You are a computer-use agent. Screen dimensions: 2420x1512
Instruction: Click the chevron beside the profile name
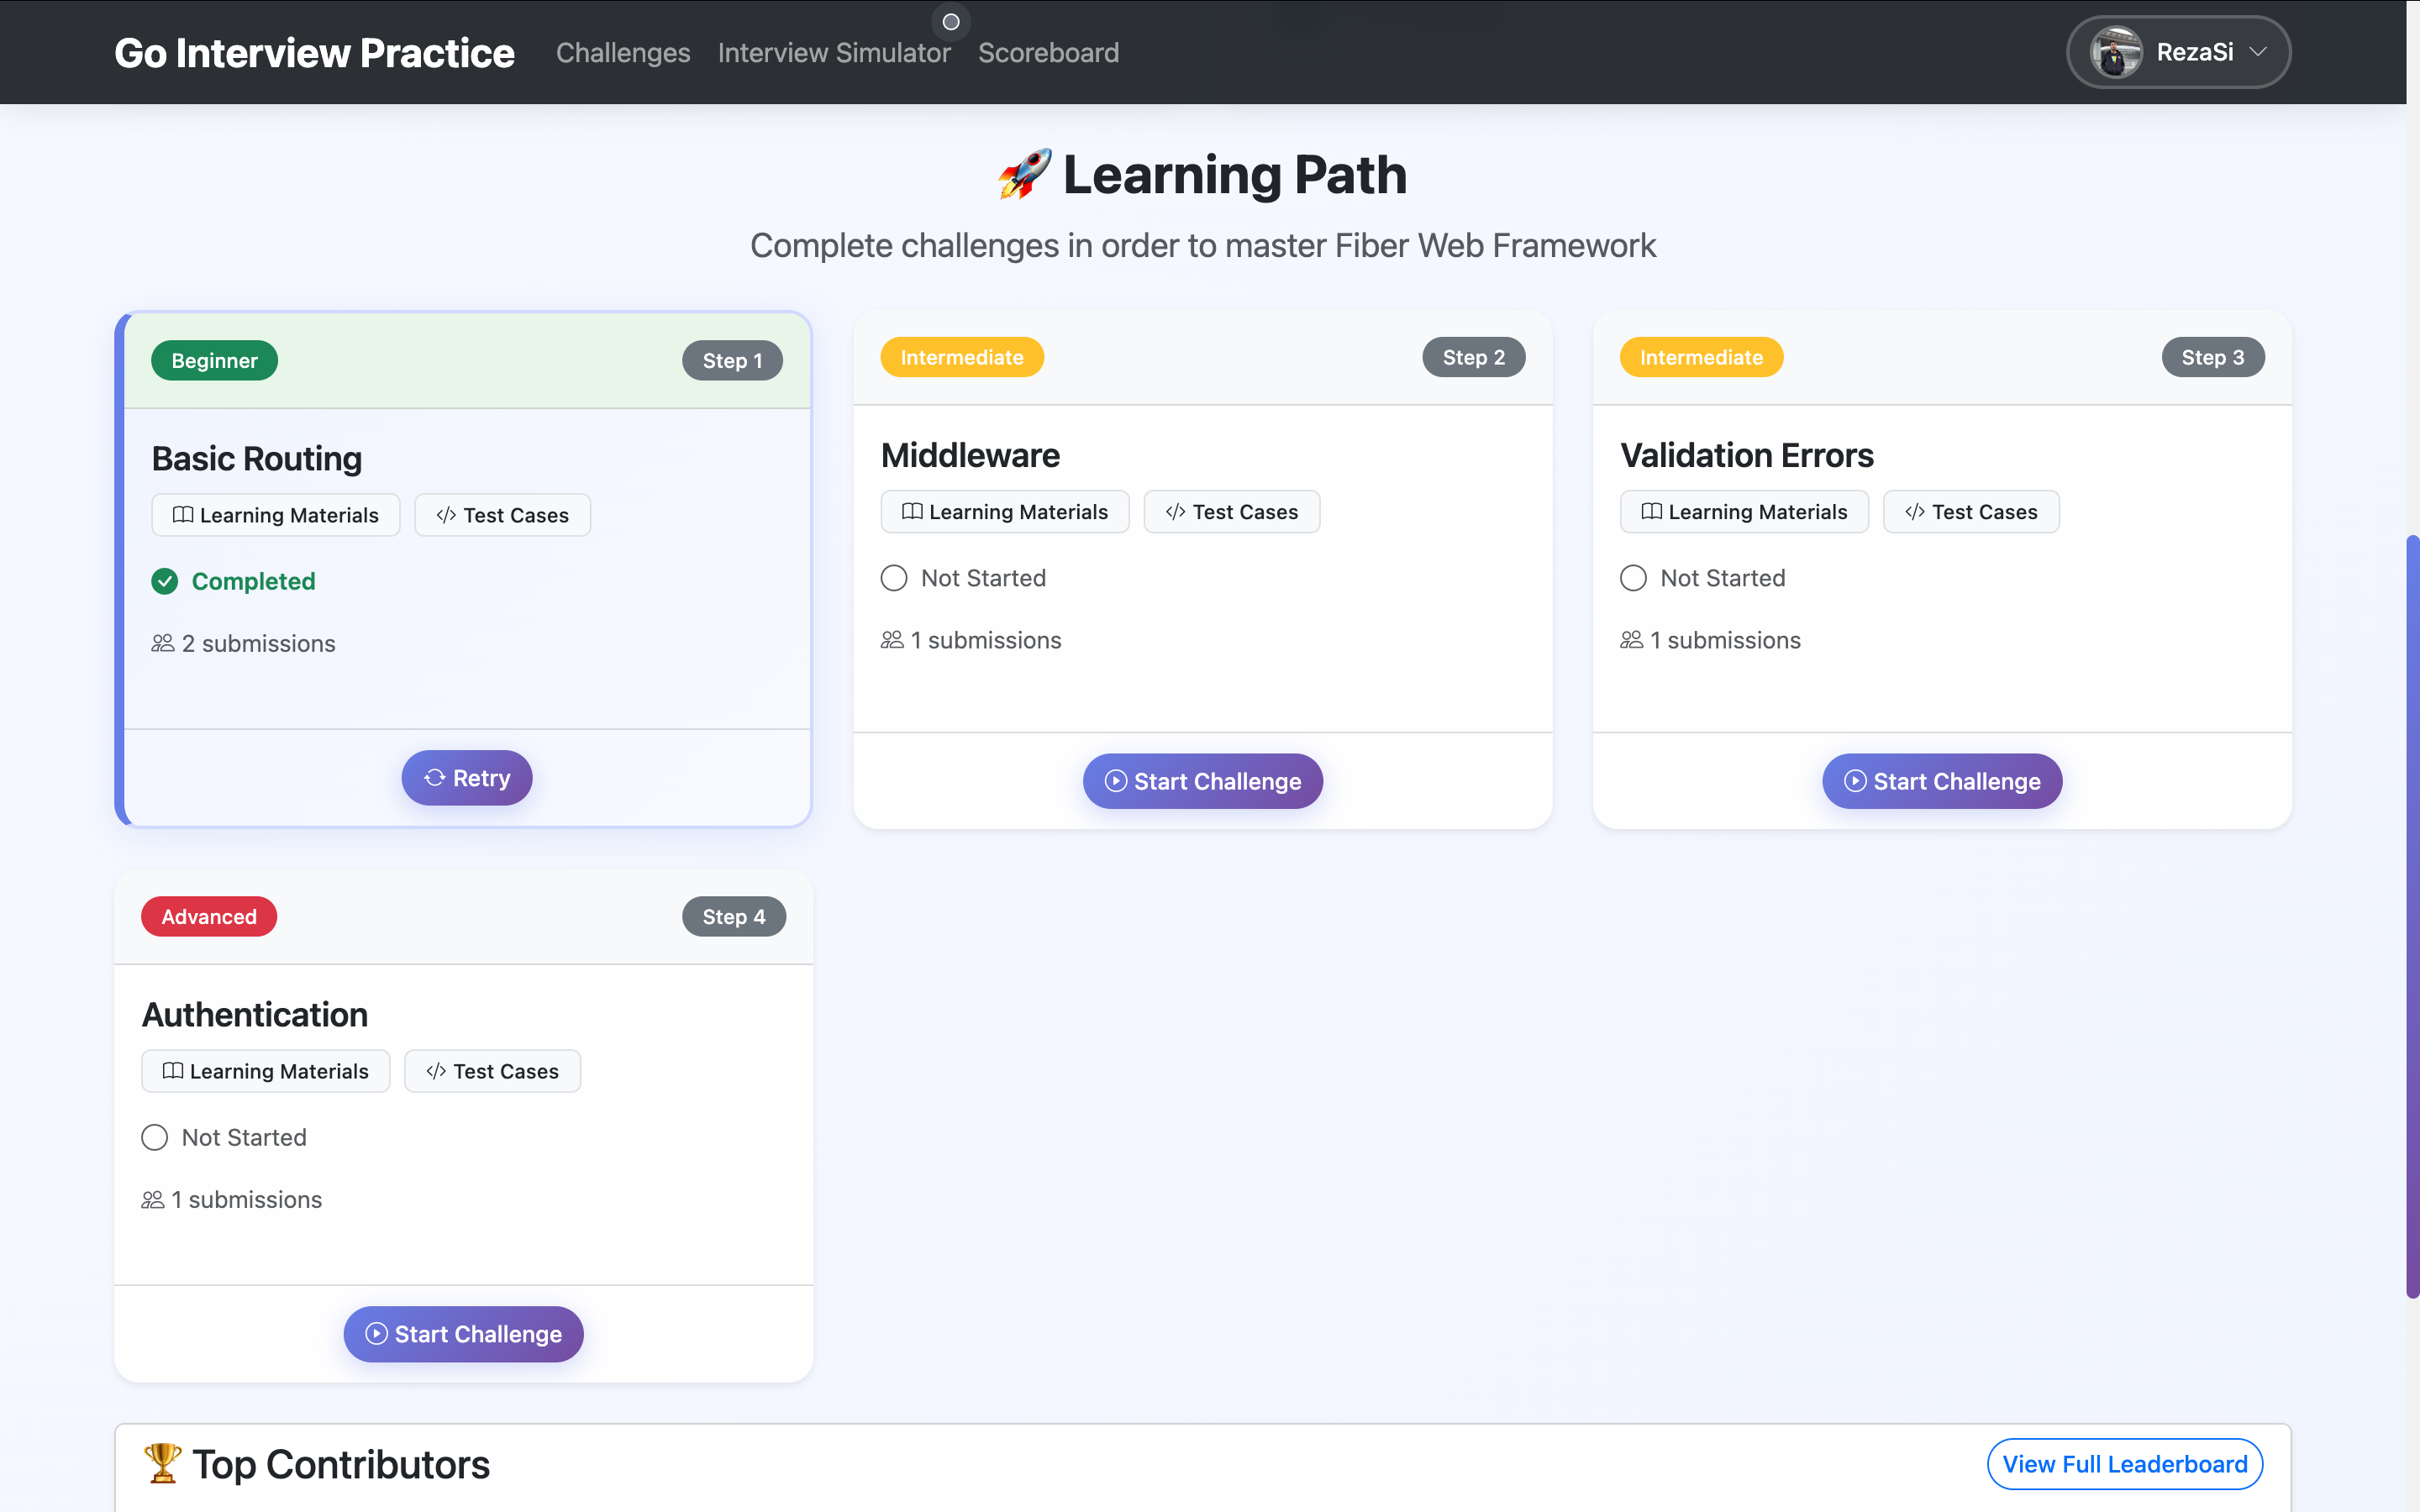(x=2261, y=52)
